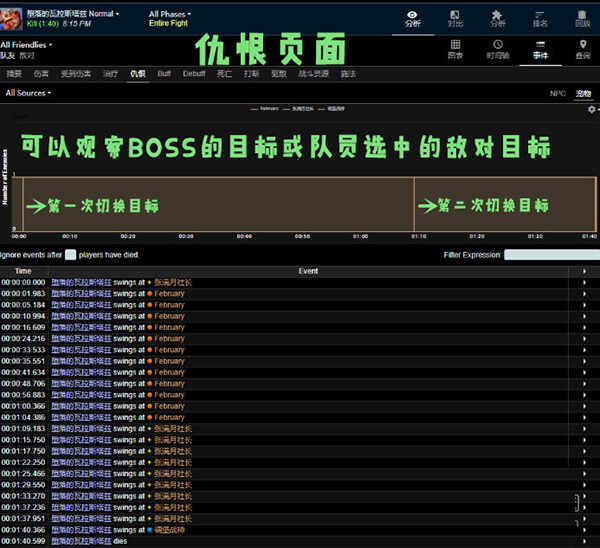
Task: Open the 回放 replay icon tab
Action: point(582,19)
